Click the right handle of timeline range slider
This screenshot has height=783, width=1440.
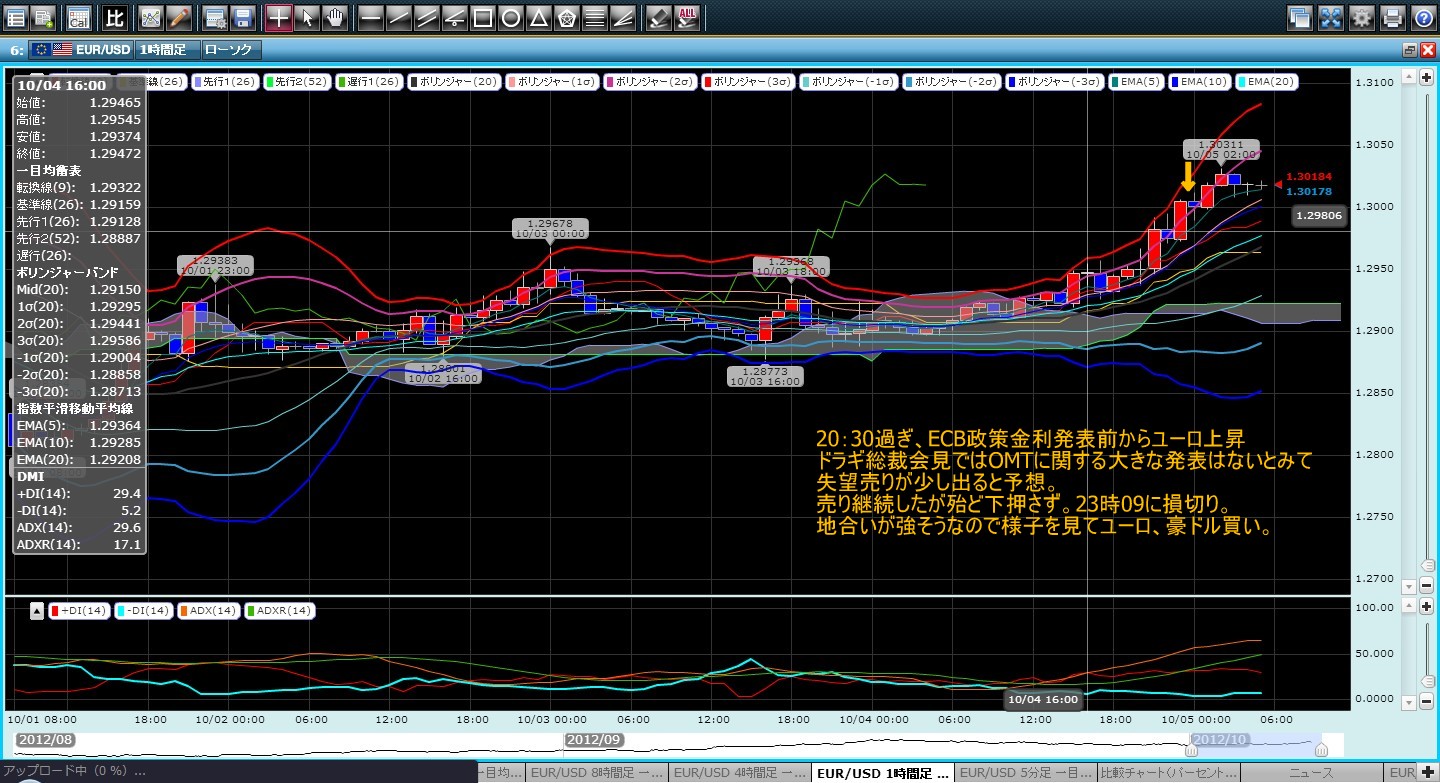click(1321, 749)
